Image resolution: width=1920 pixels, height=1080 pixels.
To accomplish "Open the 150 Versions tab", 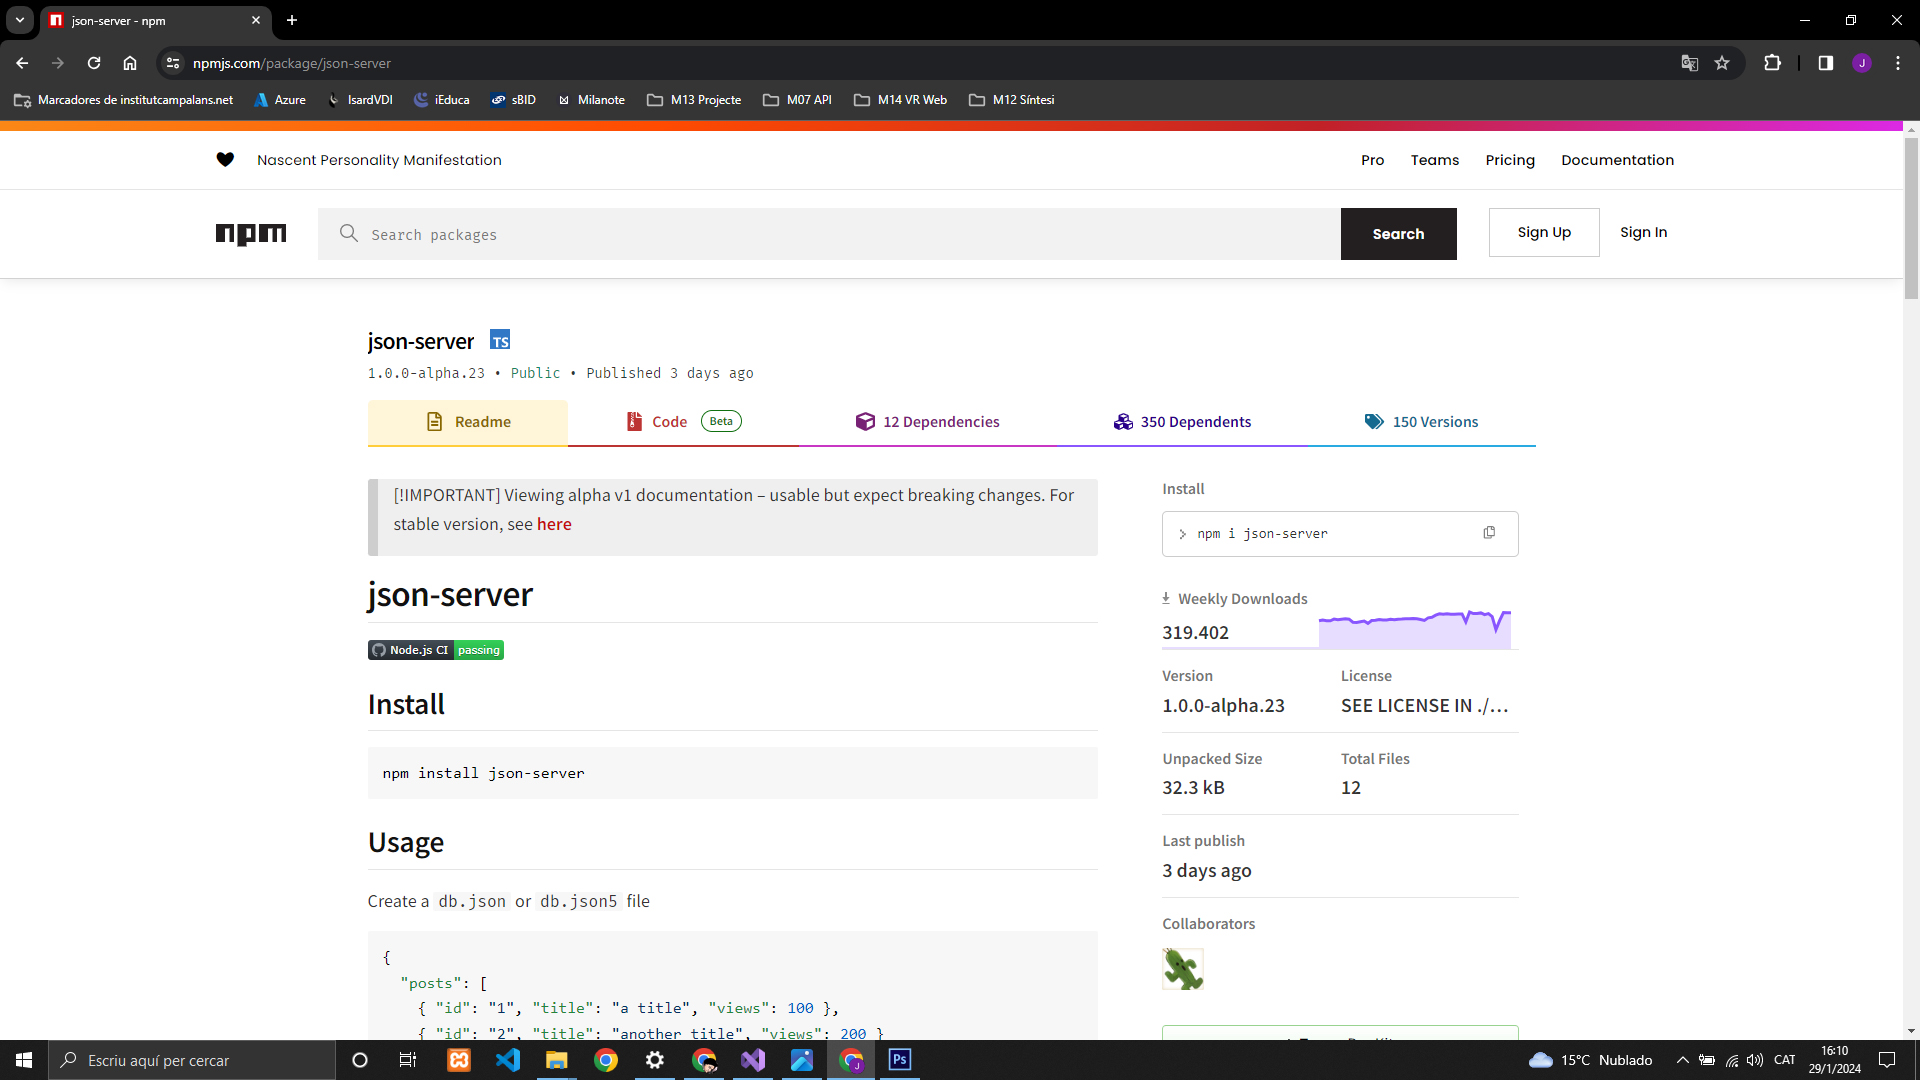I will pyautogui.click(x=1421, y=422).
